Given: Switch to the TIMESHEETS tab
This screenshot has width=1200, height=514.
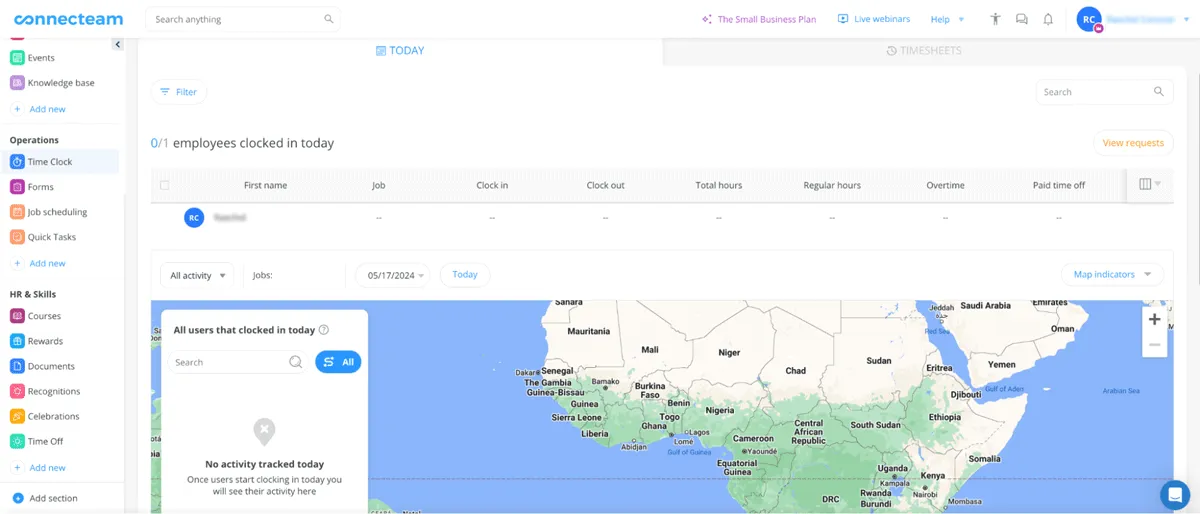Looking at the screenshot, I should (924, 51).
